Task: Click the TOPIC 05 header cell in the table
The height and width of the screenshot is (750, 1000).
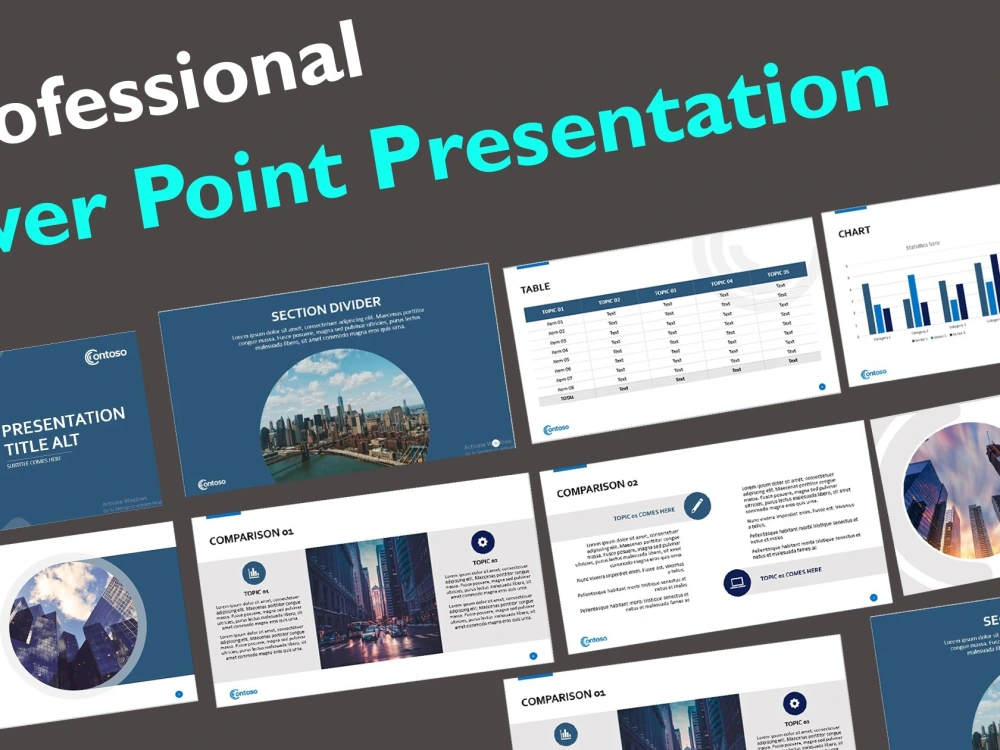Action: pos(779,273)
